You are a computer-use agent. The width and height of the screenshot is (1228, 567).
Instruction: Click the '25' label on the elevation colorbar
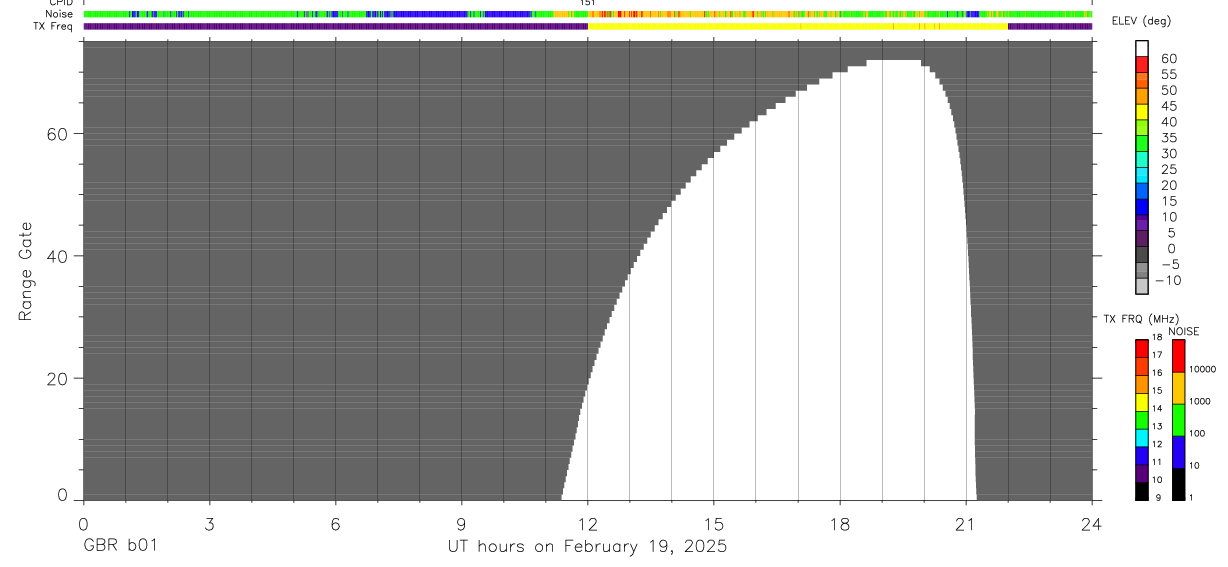click(1170, 170)
